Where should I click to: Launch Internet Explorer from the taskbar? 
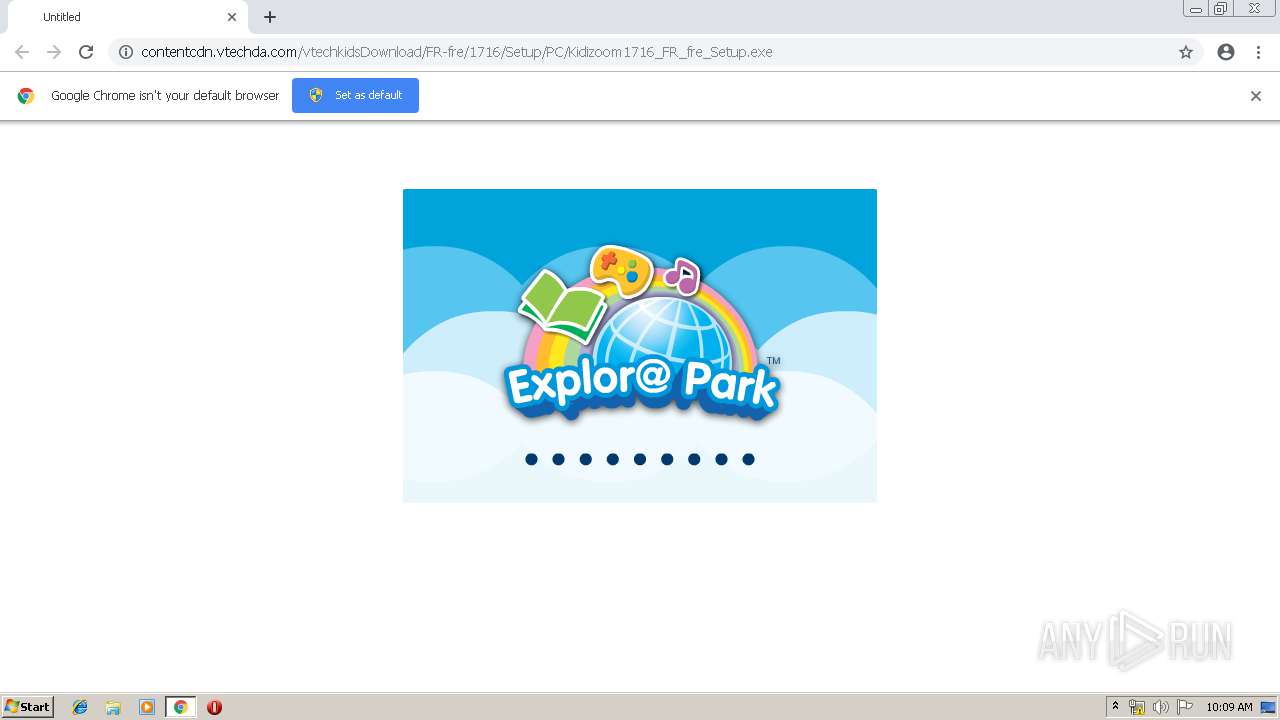(x=80, y=707)
